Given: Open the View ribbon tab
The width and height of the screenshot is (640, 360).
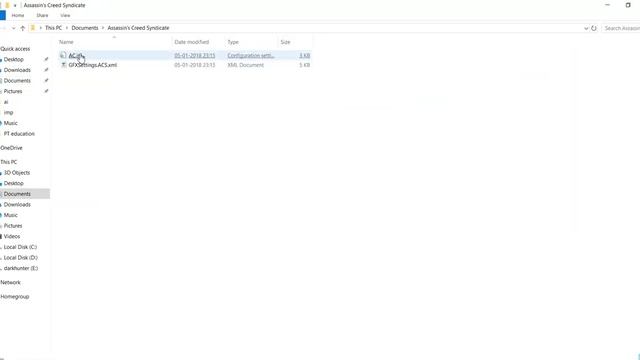Looking at the screenshot, I should [65, 16].
